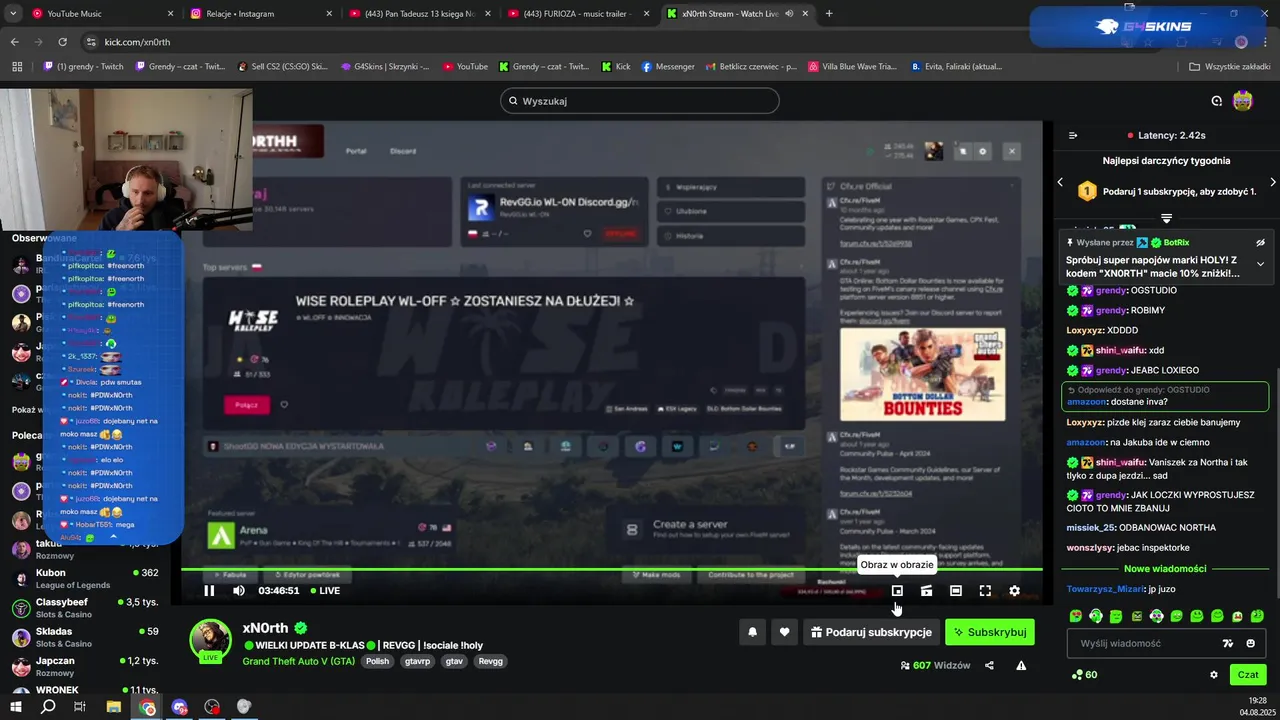This screenshot has height=720, width=1280.
Task: Open the channel points balance showing 60
Action: tap(1084, 675)
